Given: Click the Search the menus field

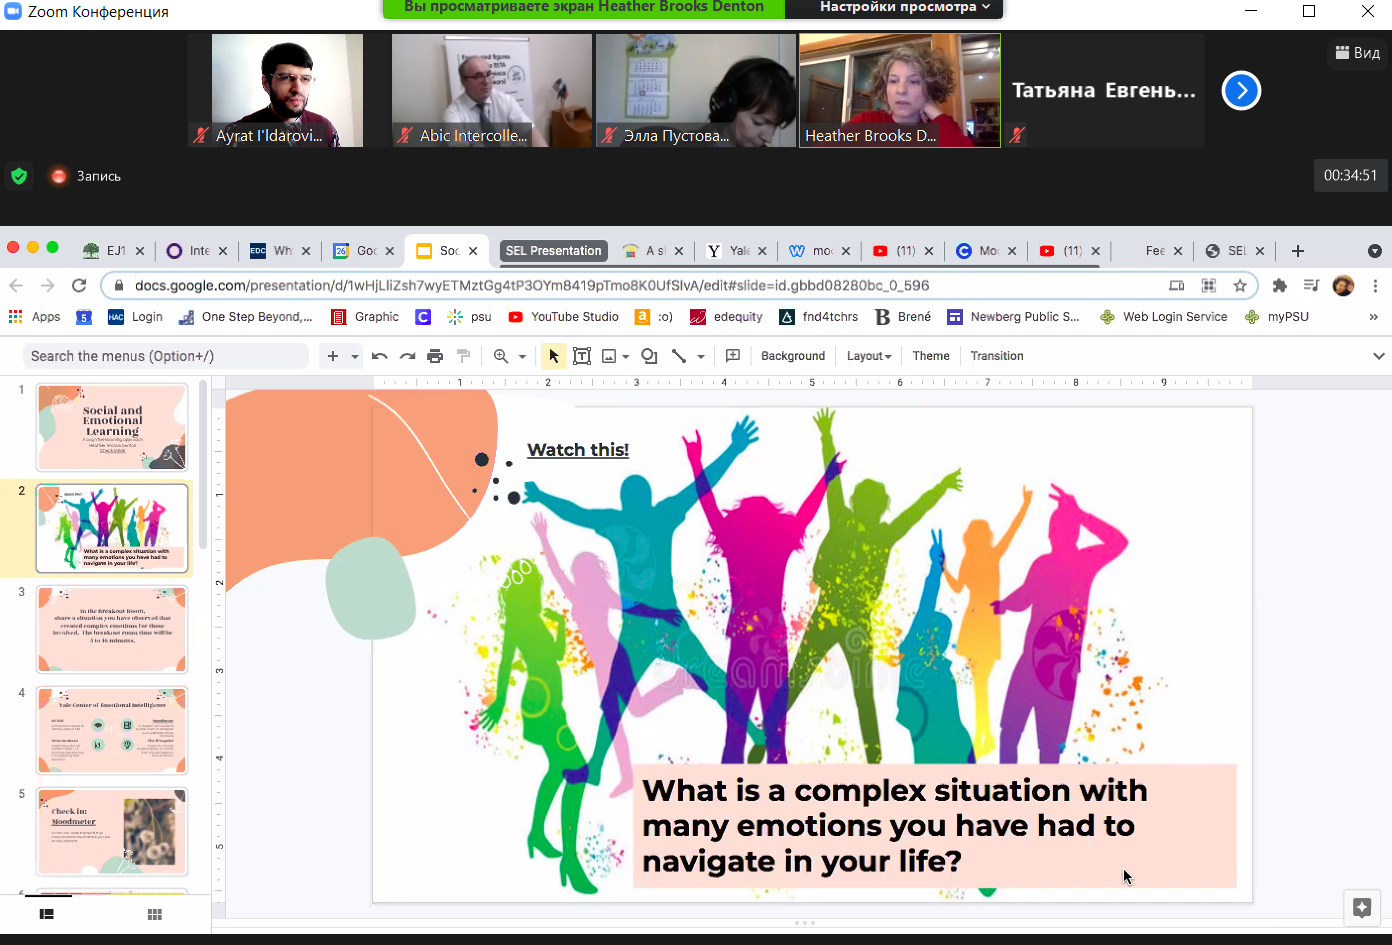Looking at the screenshot, I should [165, 356].
